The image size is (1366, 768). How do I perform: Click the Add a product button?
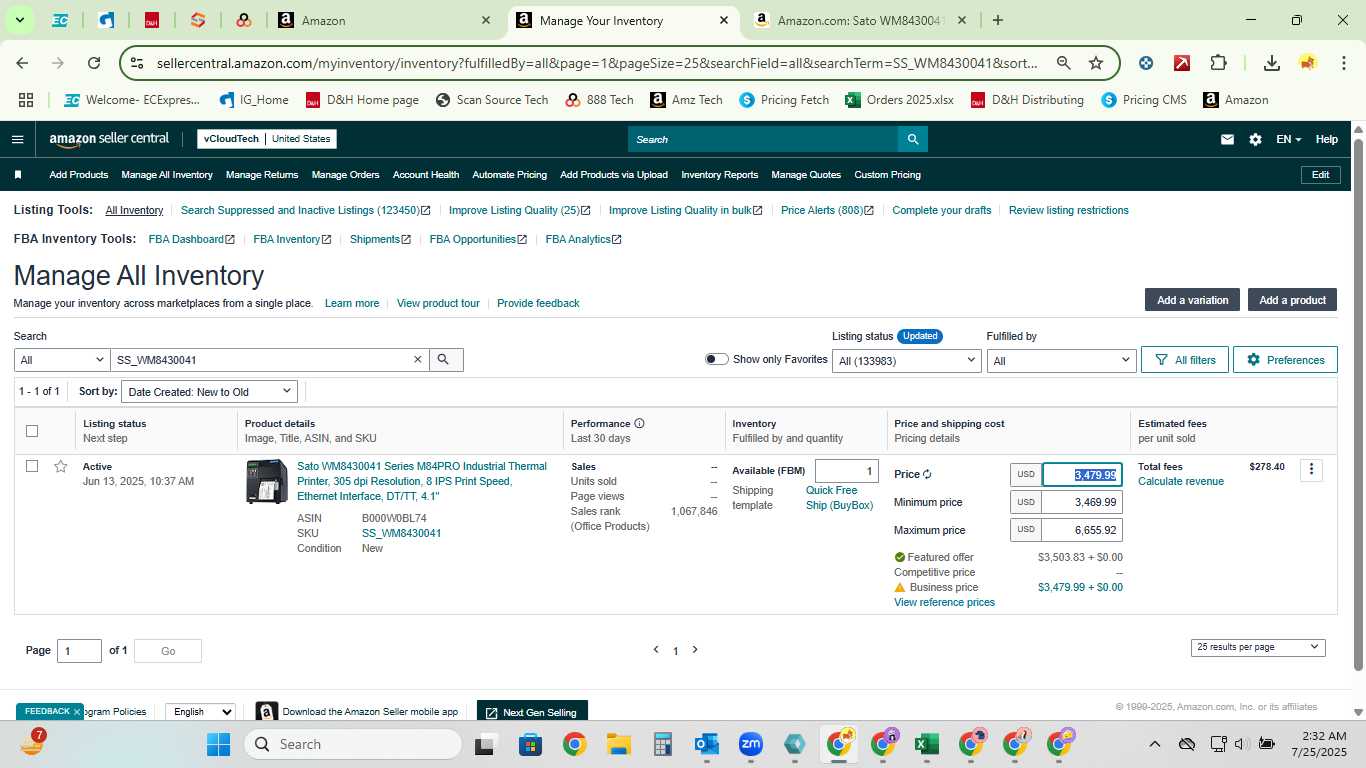1292,300
